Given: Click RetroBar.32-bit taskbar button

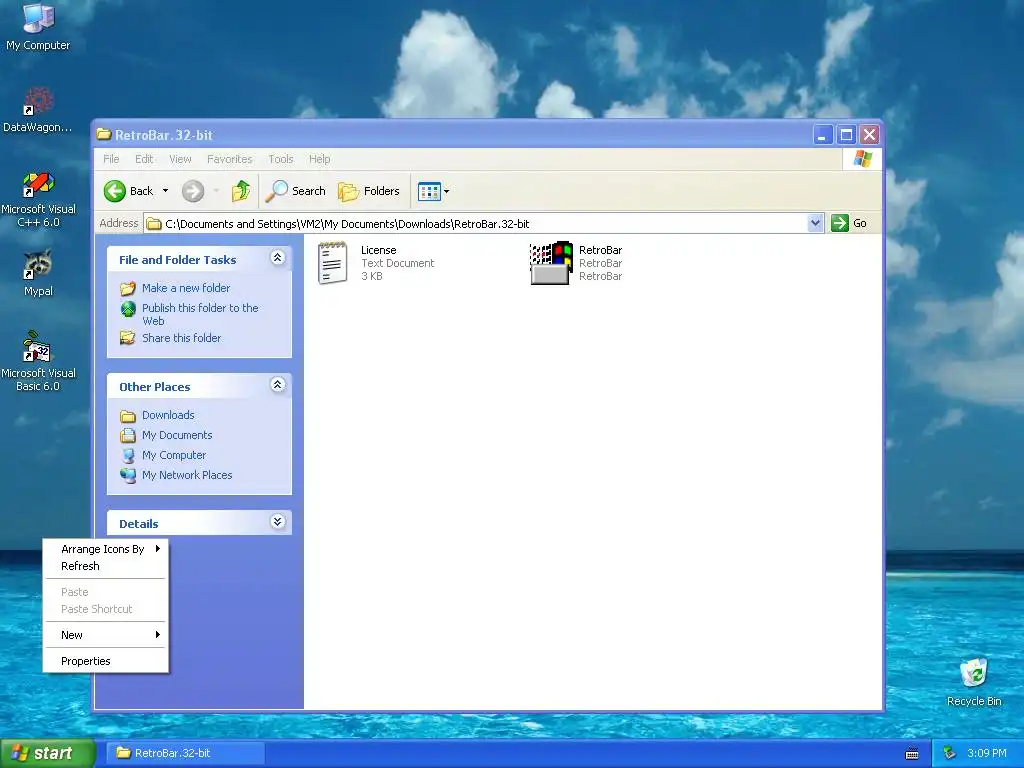Looking at the screenshot, I should pos(186,753).
